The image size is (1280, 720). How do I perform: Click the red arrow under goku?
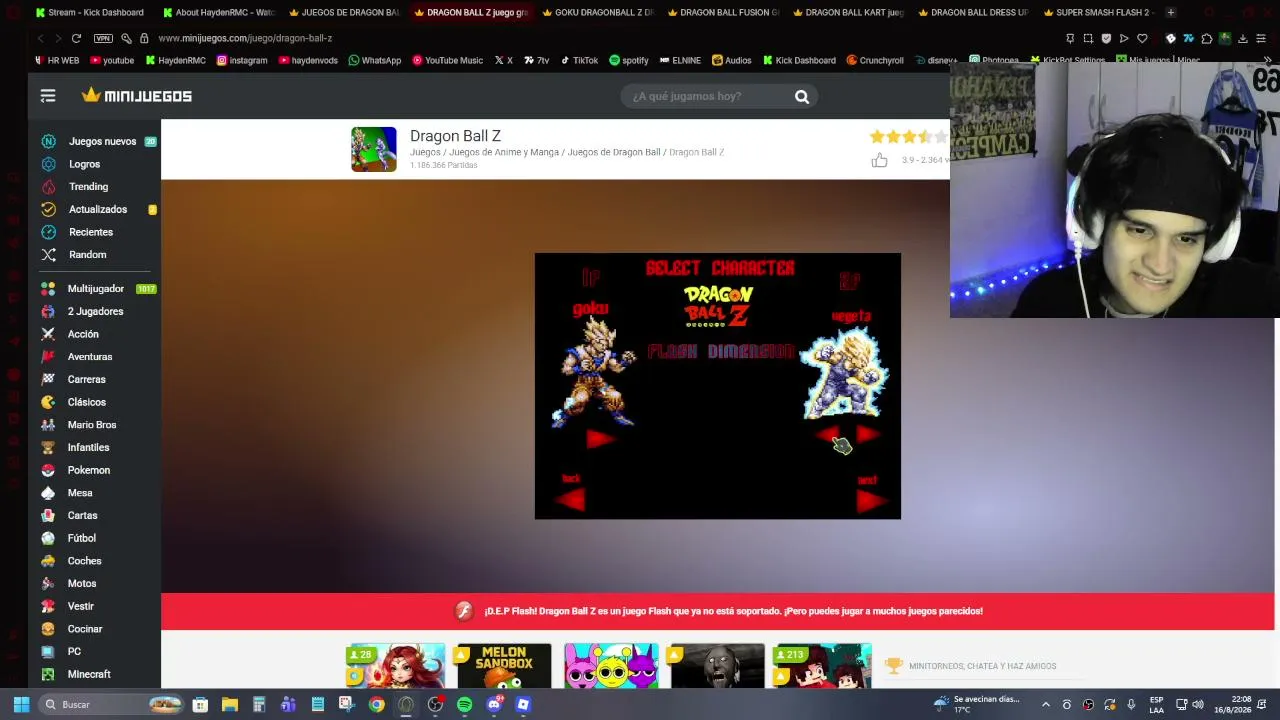(x=599, y=438)
